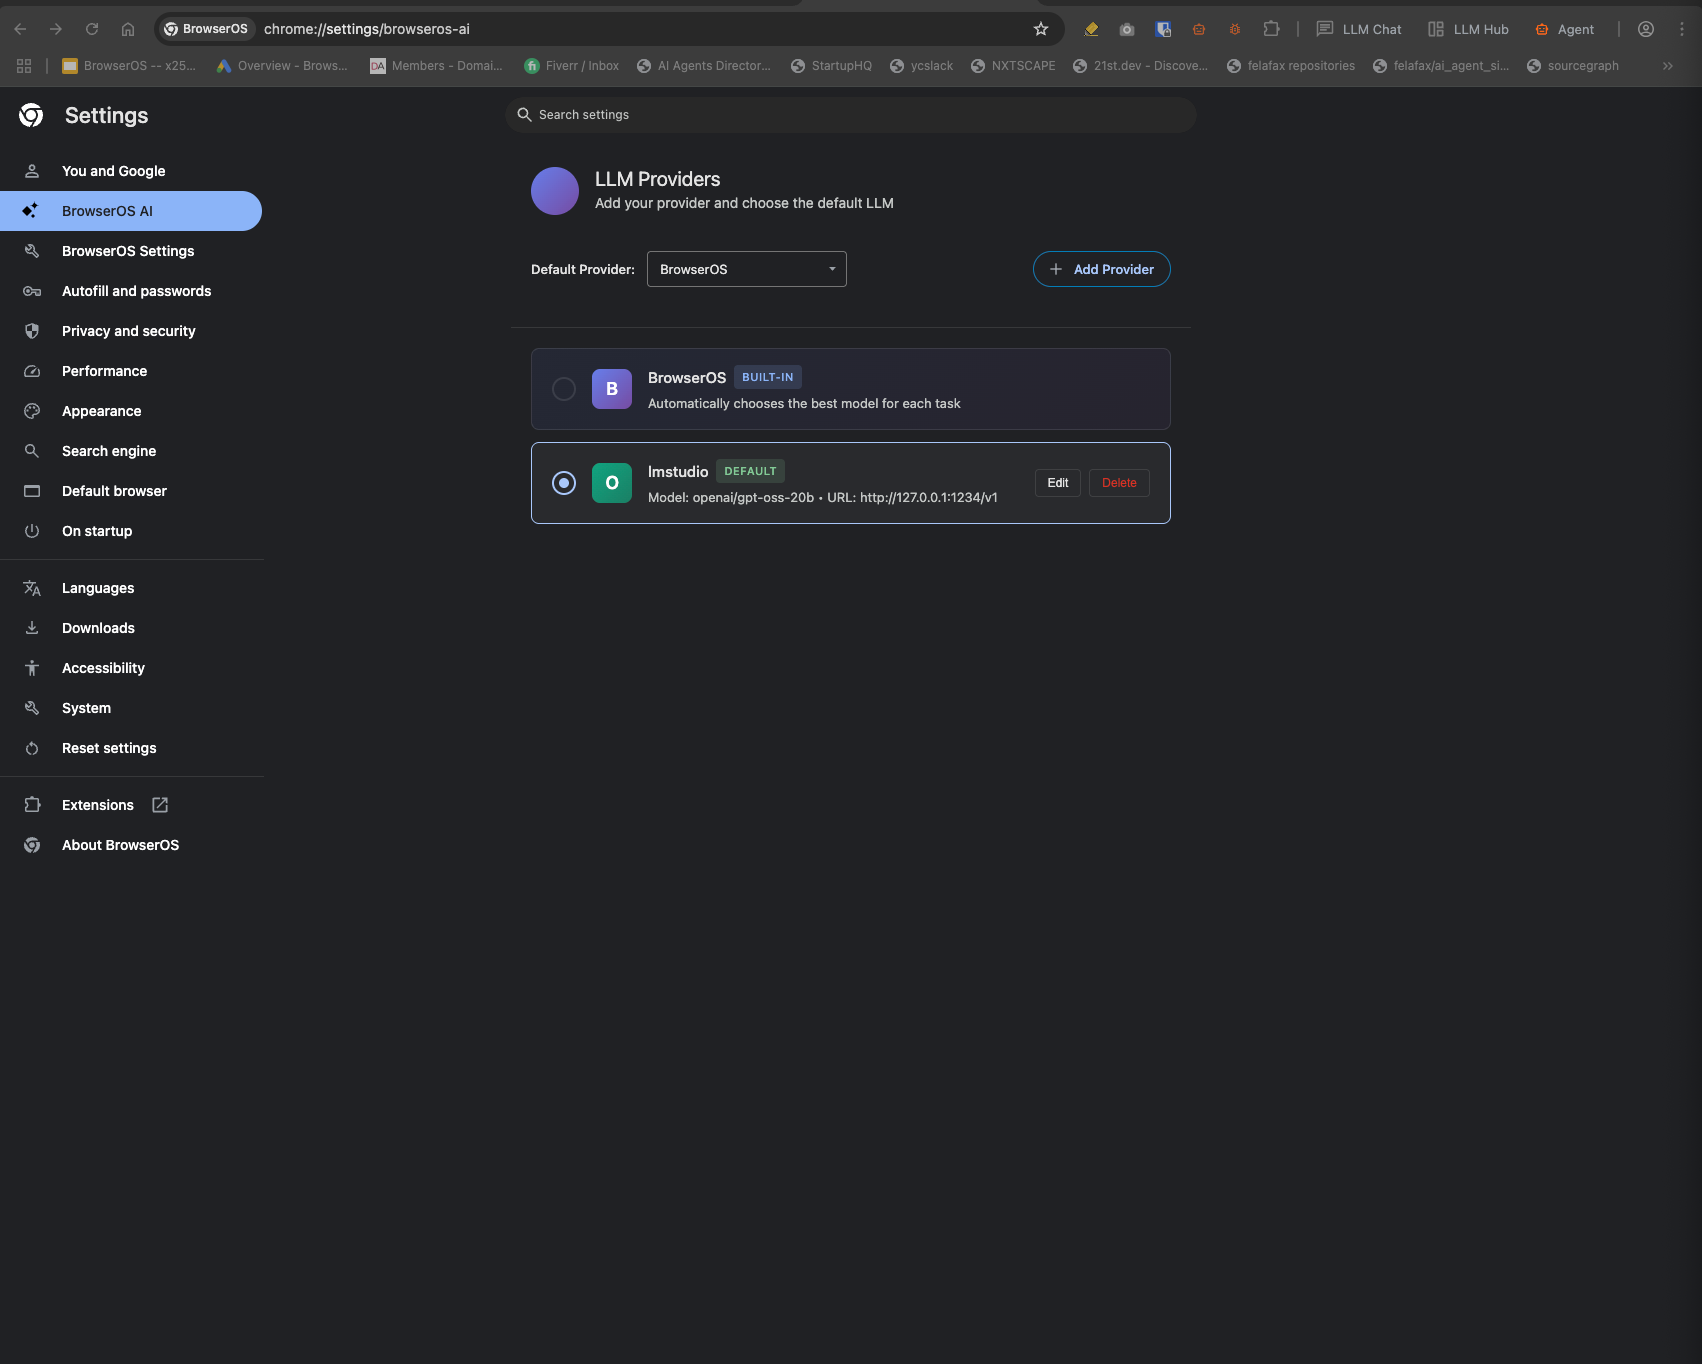Select the lmstudio provider radio button

click(x=563, y=483)
